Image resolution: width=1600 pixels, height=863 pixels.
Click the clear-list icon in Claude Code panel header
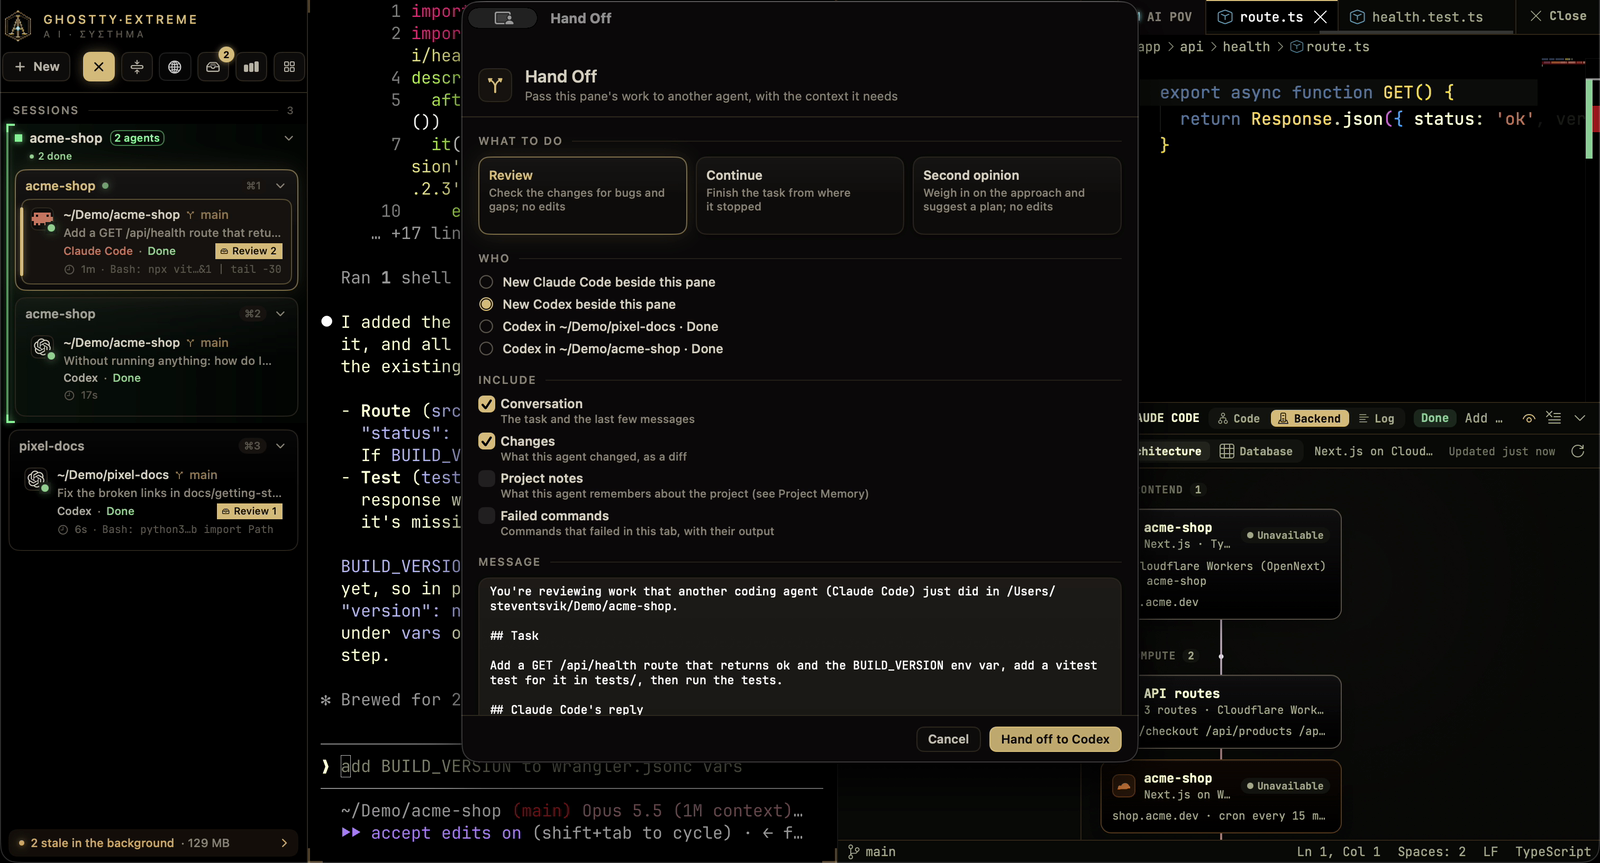(x=1553, y=418)
